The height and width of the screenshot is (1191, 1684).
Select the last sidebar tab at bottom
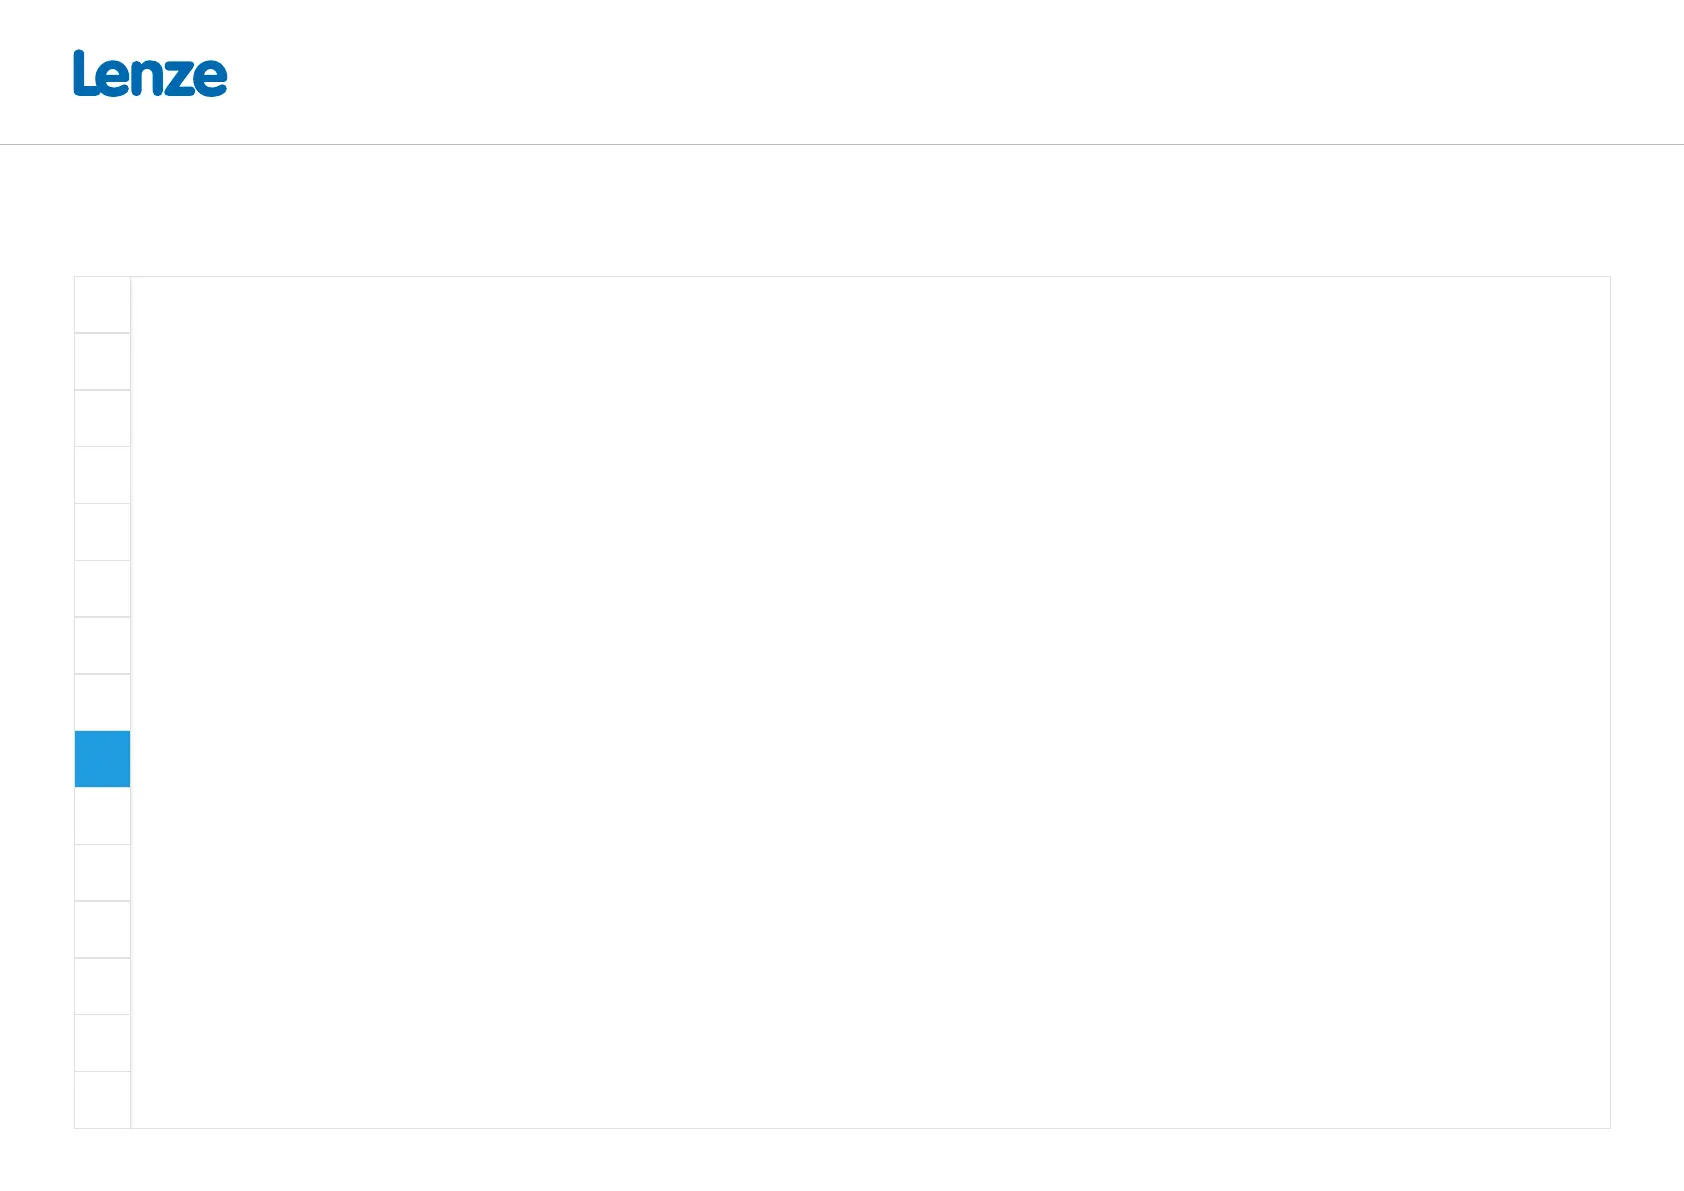(102, 1100)
